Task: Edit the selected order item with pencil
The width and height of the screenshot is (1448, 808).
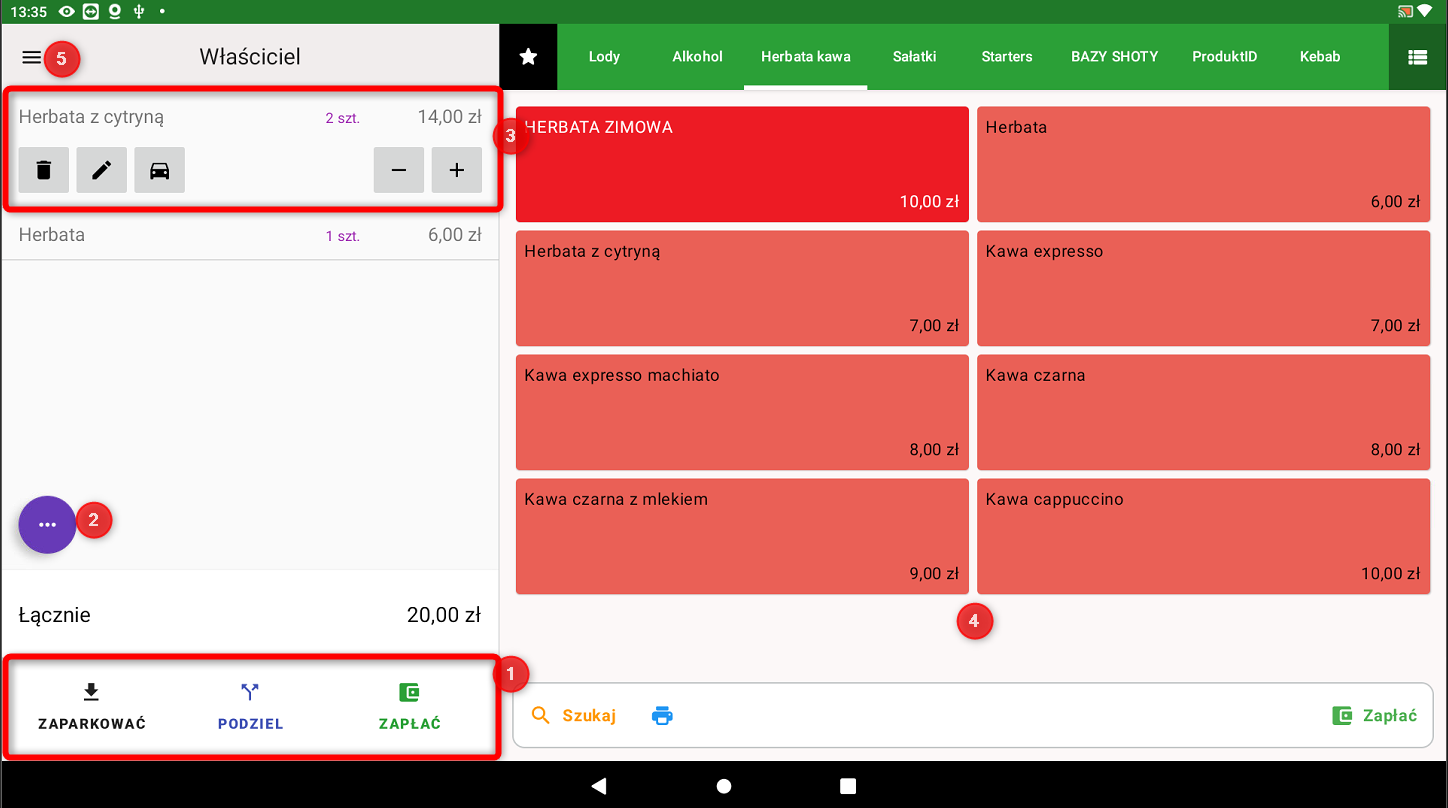Action: 102,170
